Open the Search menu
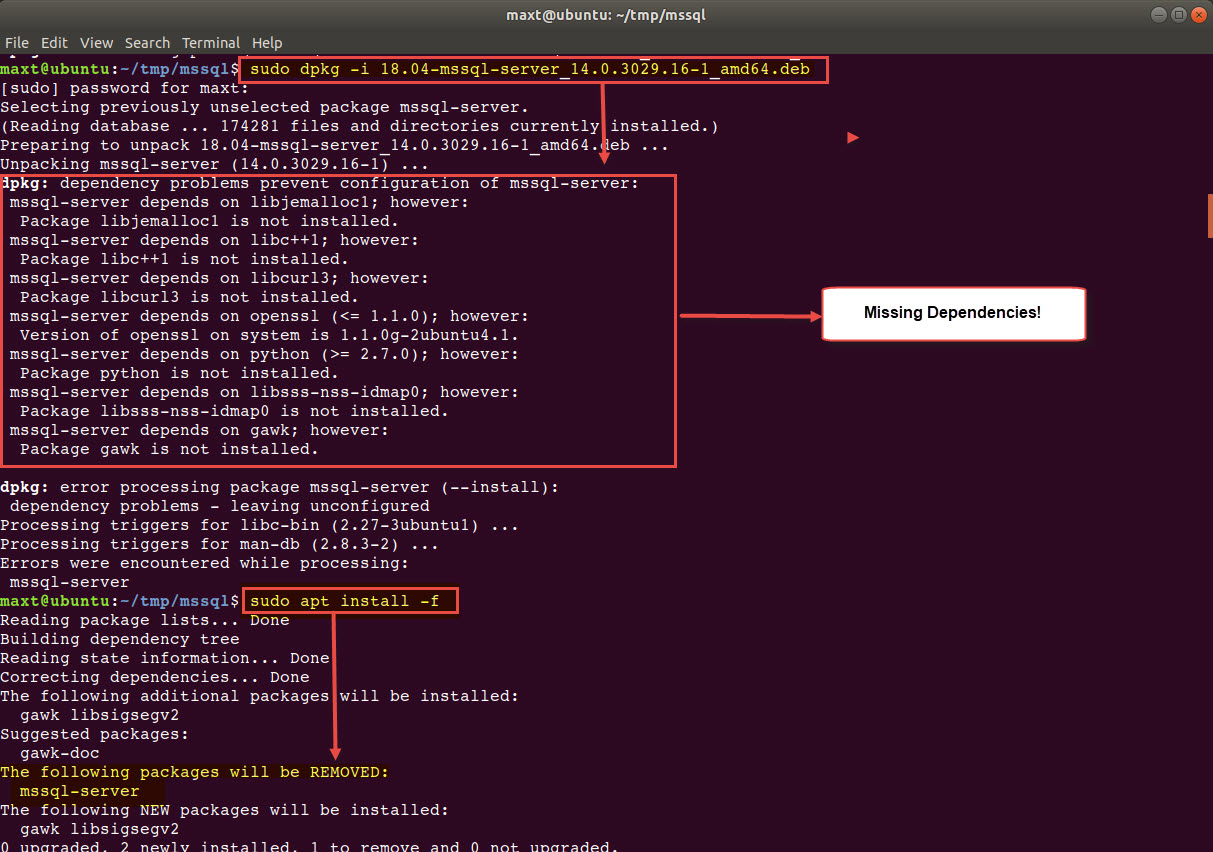The height and width of the screenshot is (852, 1213). point(147,43)
